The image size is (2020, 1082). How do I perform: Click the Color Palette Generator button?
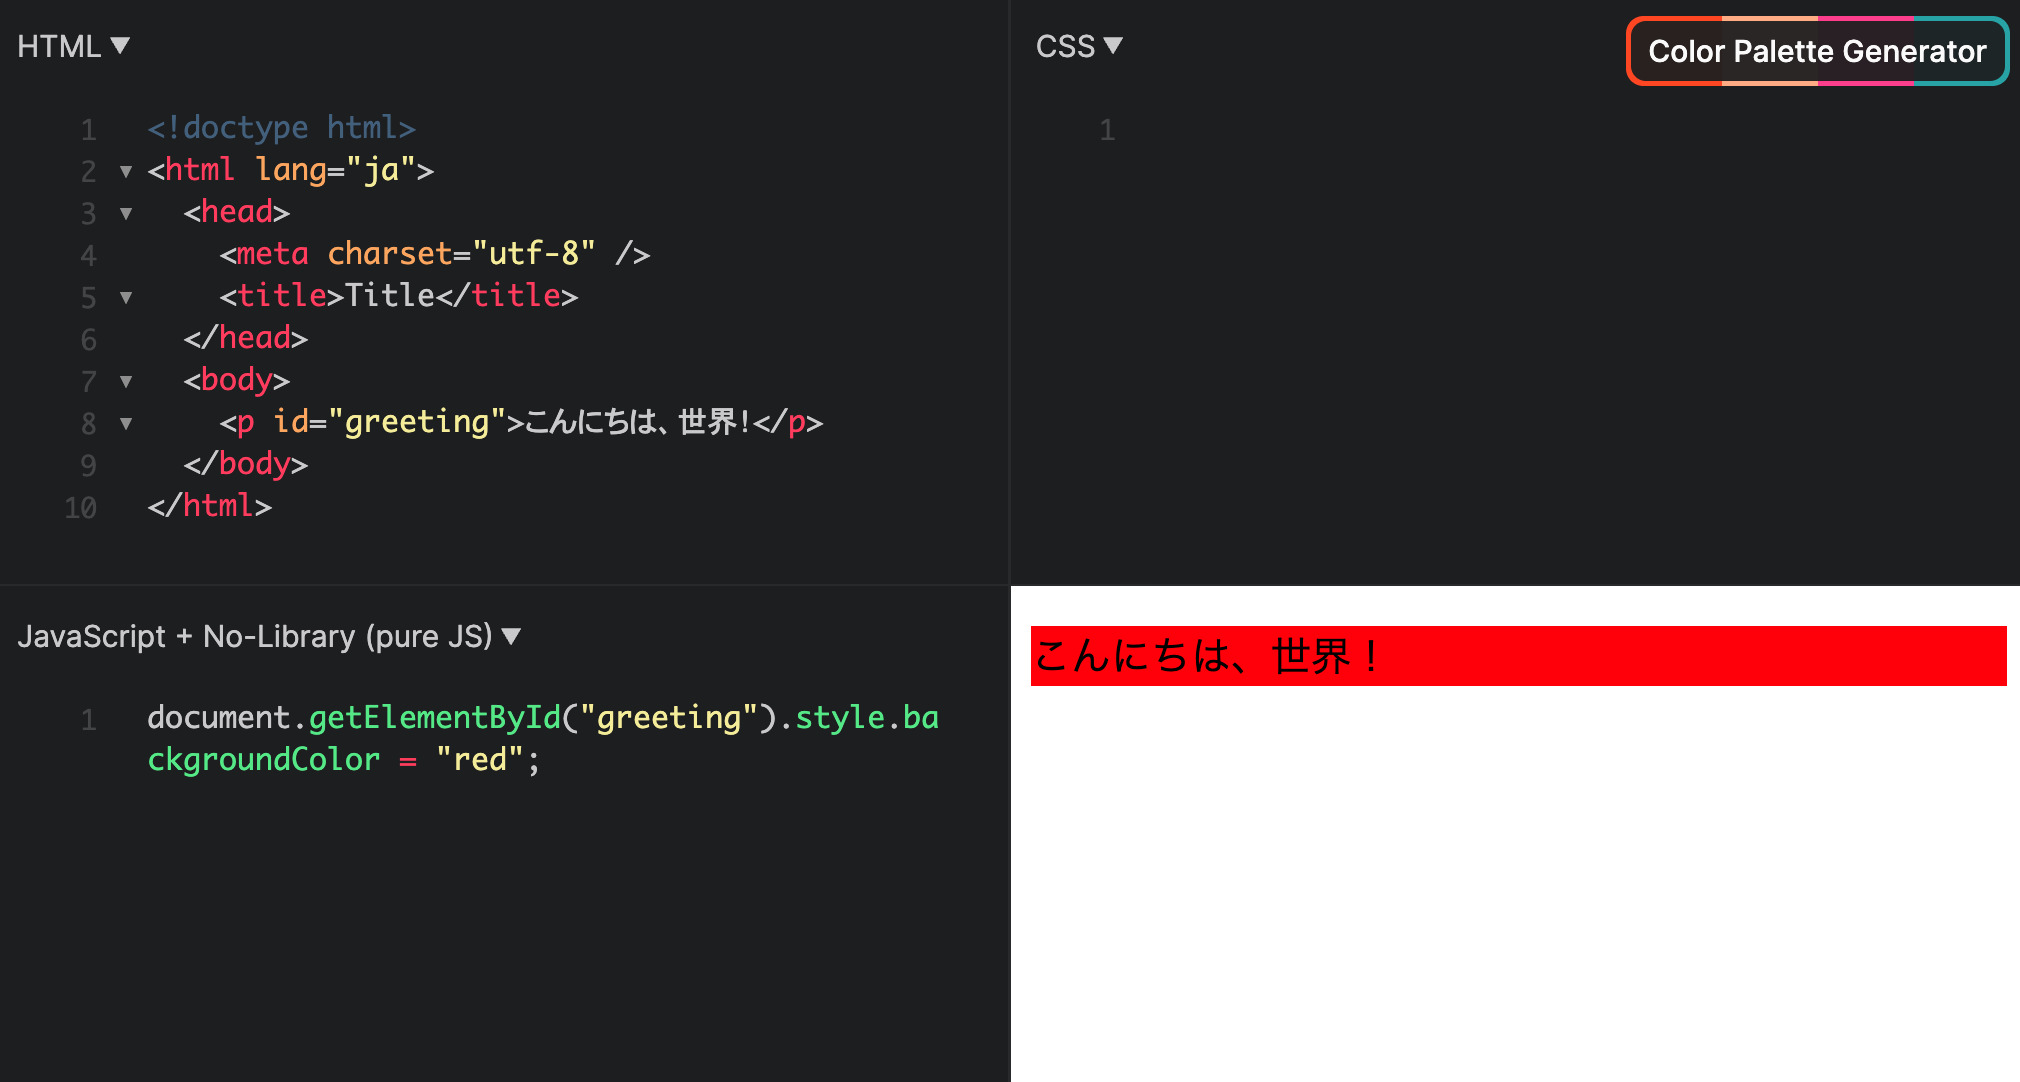coord(1816,51)
